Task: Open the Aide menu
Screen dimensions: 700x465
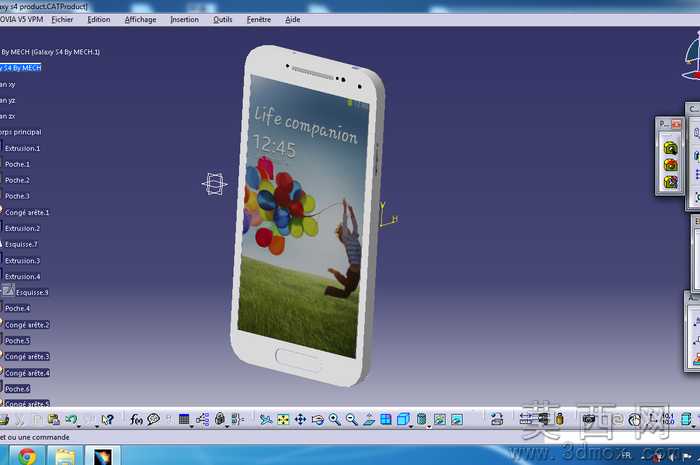Action: click(292, 20)
